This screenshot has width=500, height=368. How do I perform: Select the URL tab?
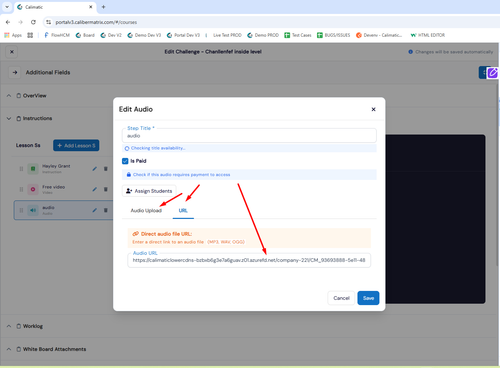(x=183, y=211)
